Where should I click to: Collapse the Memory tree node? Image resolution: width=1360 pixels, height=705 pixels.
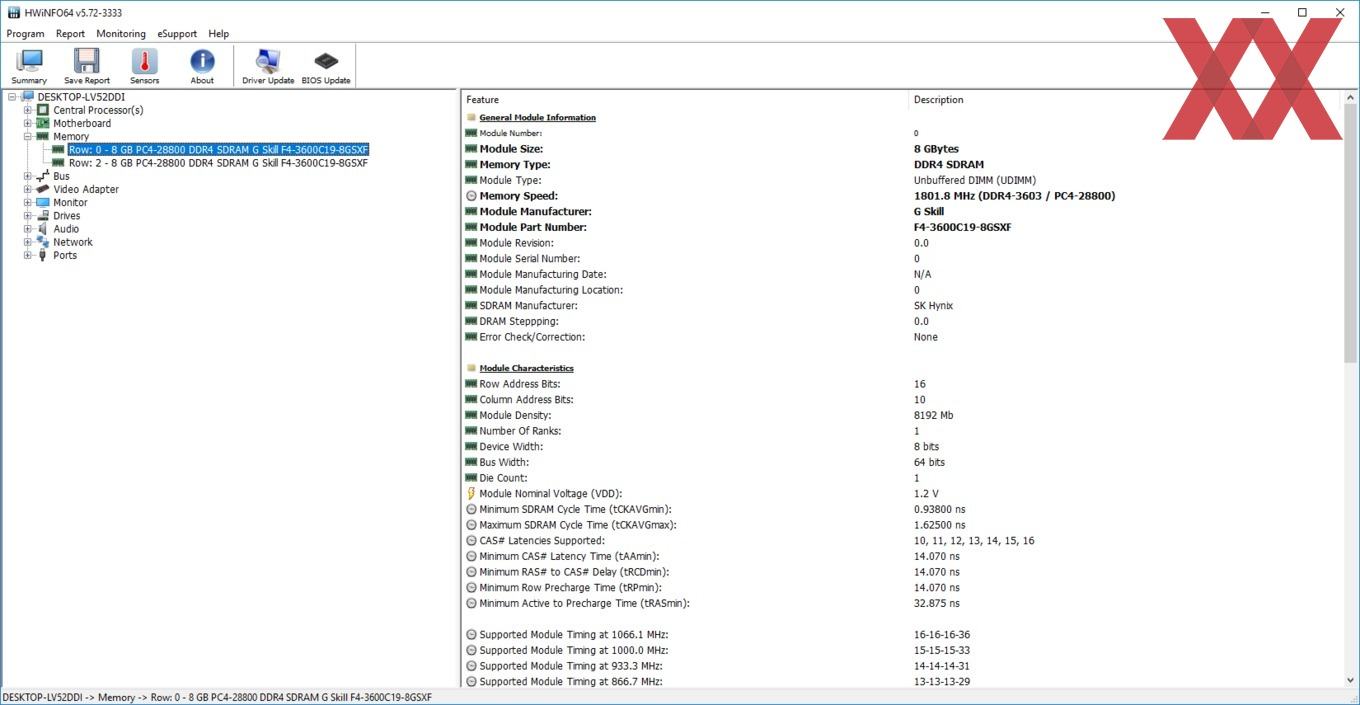[28, 136]
